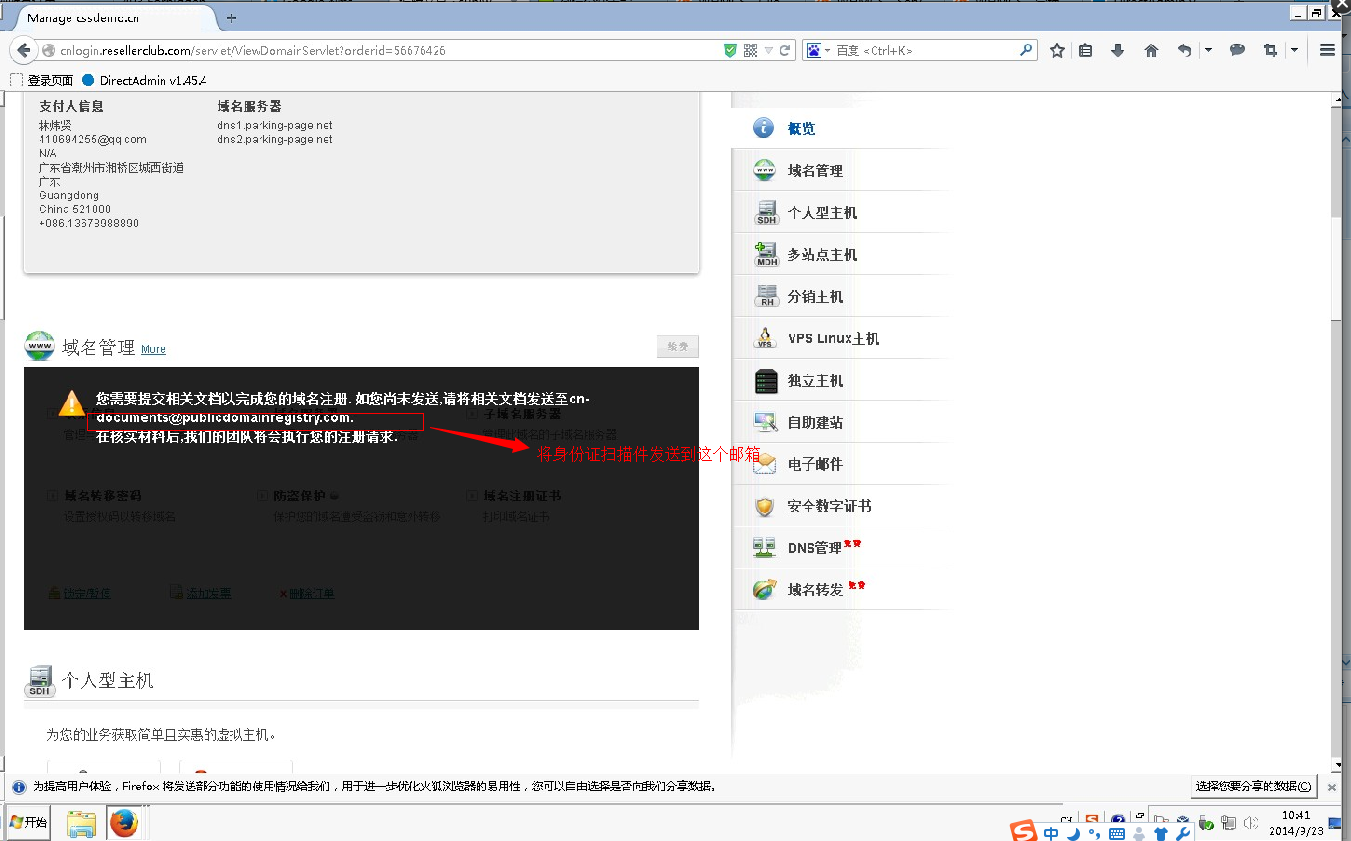The width and height of the screenshot is (1351, 841).
Task: Open the chat bubble toolbar icon
Action: click(x=1237, y=50)
